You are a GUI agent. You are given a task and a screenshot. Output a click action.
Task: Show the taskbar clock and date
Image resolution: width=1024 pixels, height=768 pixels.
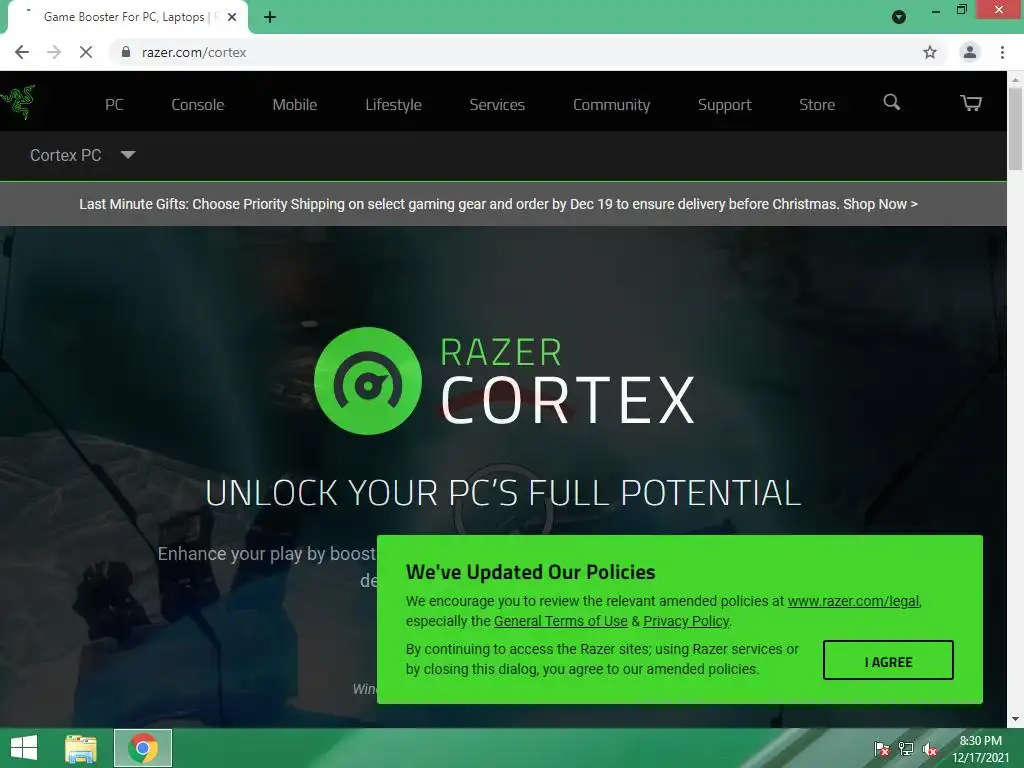(x=980, y=749)
